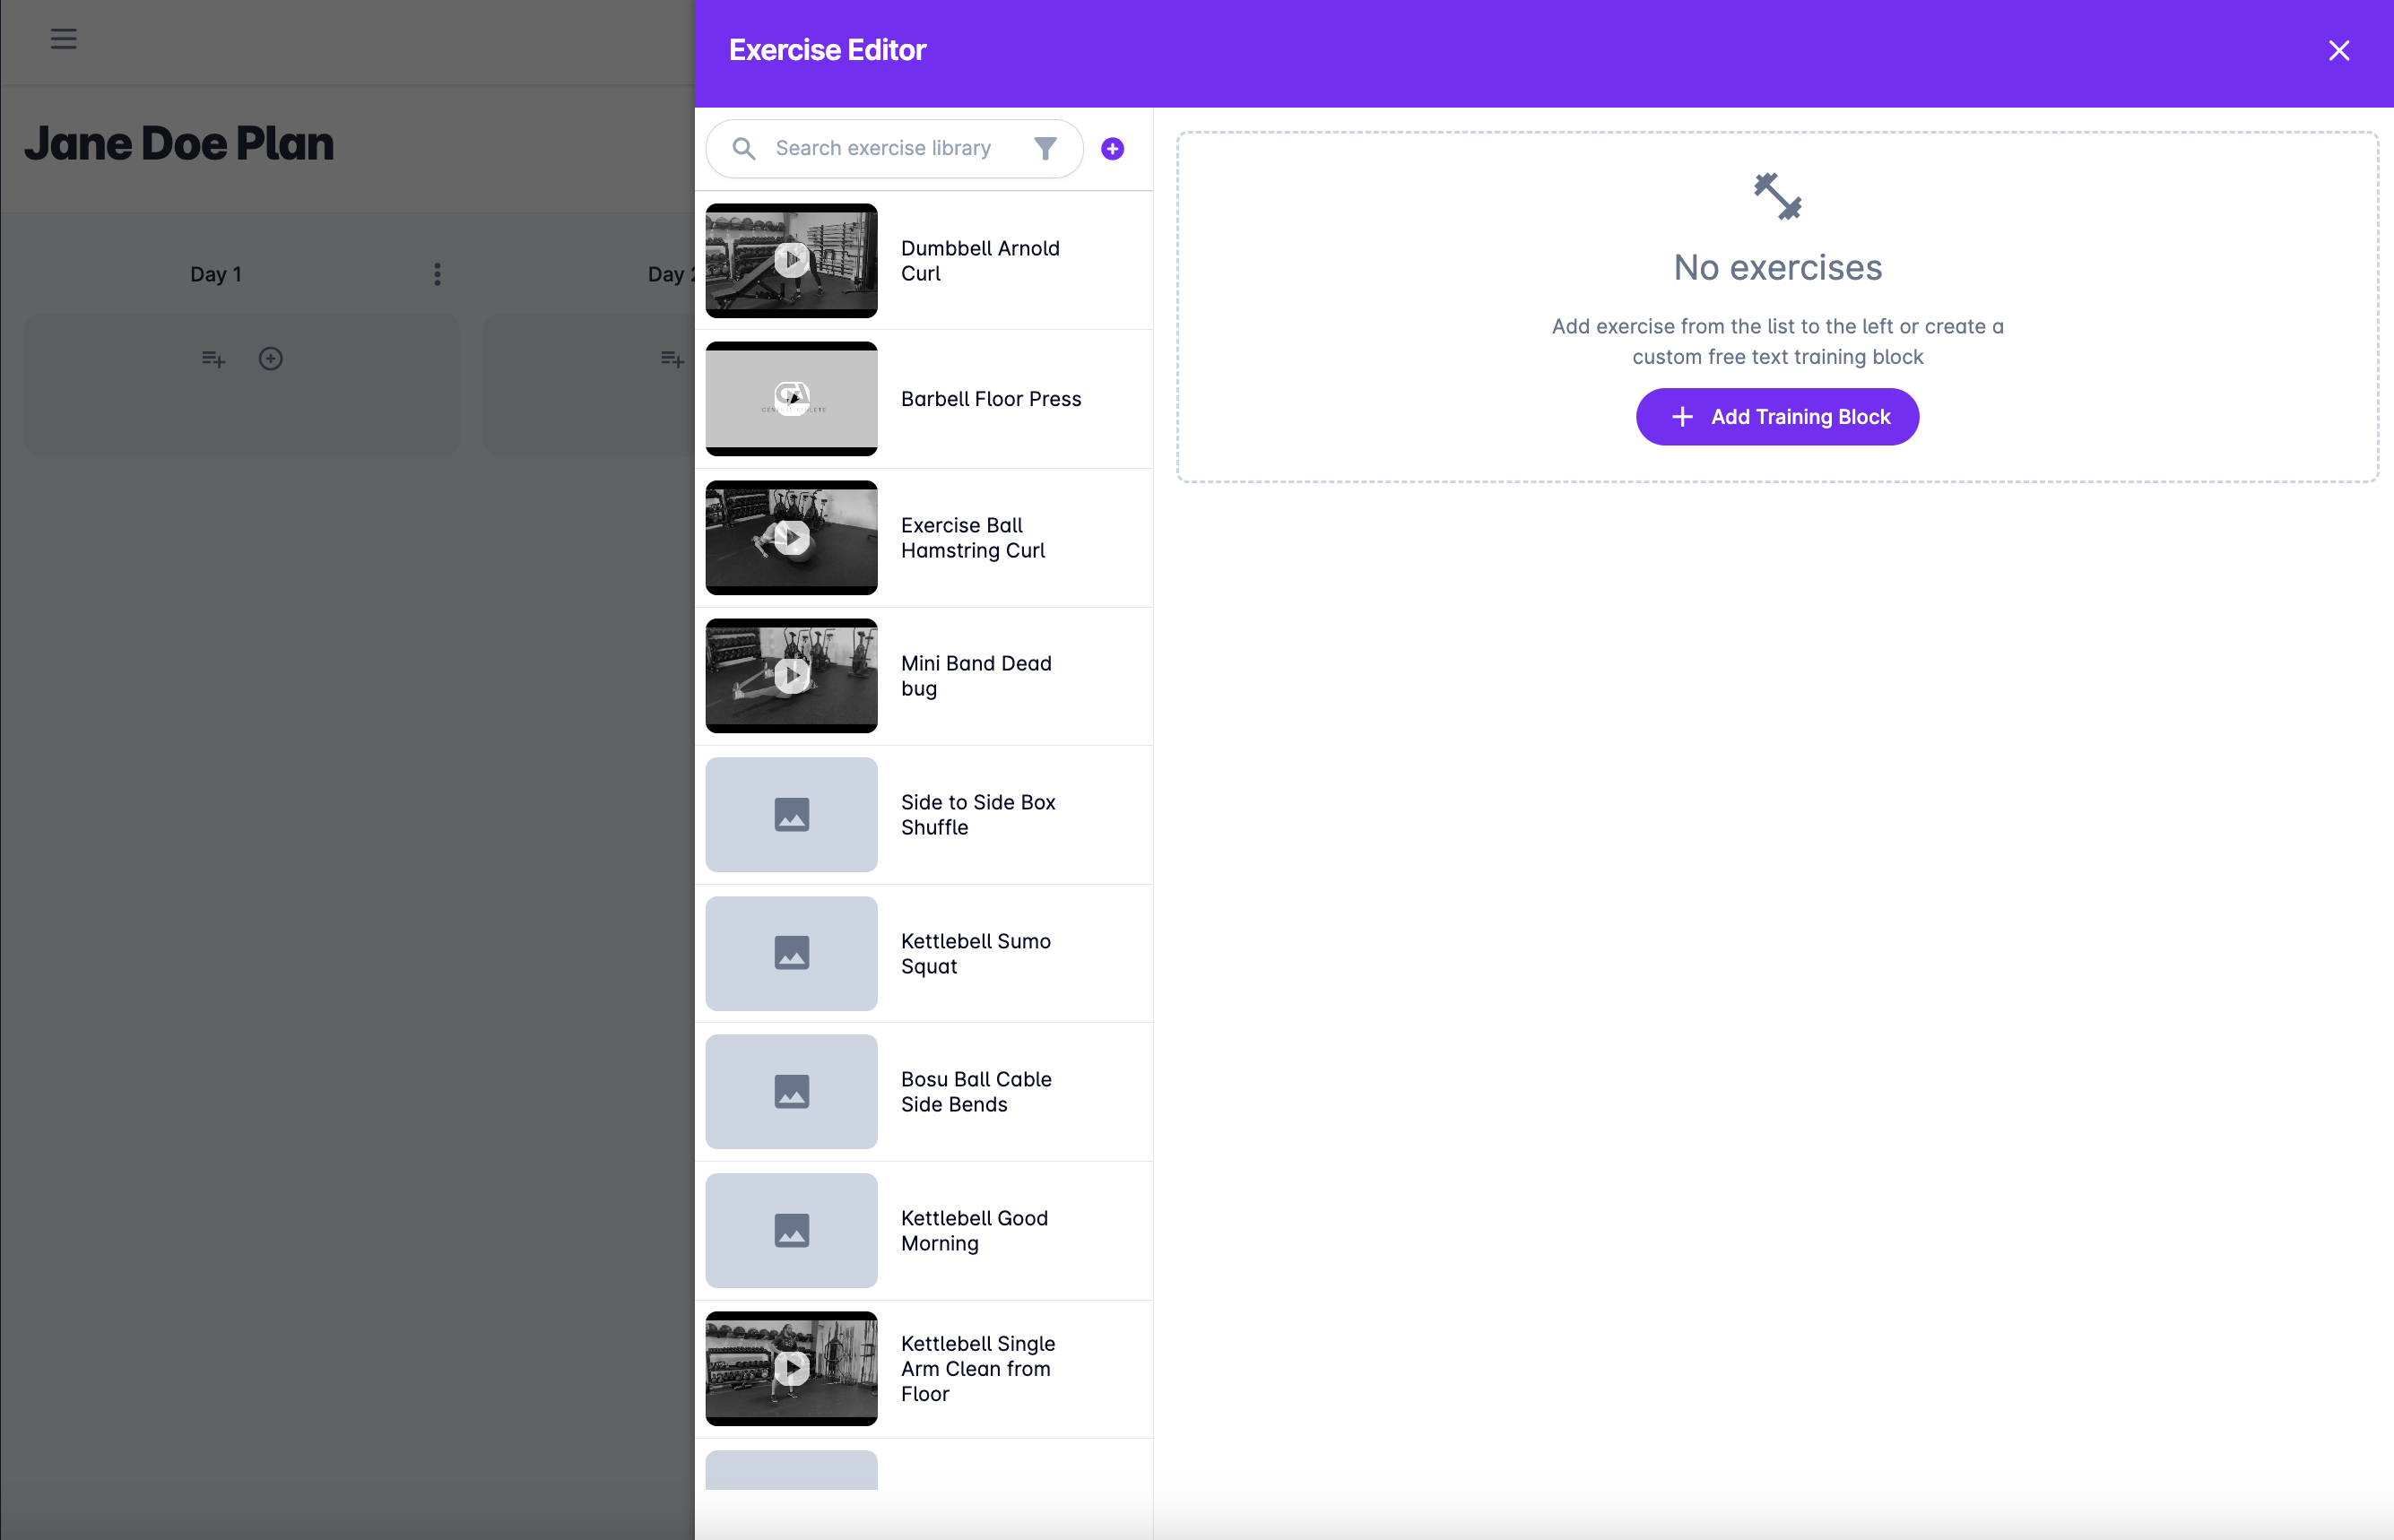The width and height of the screenshot is (2394, 1540).
Task: Close the Exercise Editor panel
Action: click(2338, 50)
